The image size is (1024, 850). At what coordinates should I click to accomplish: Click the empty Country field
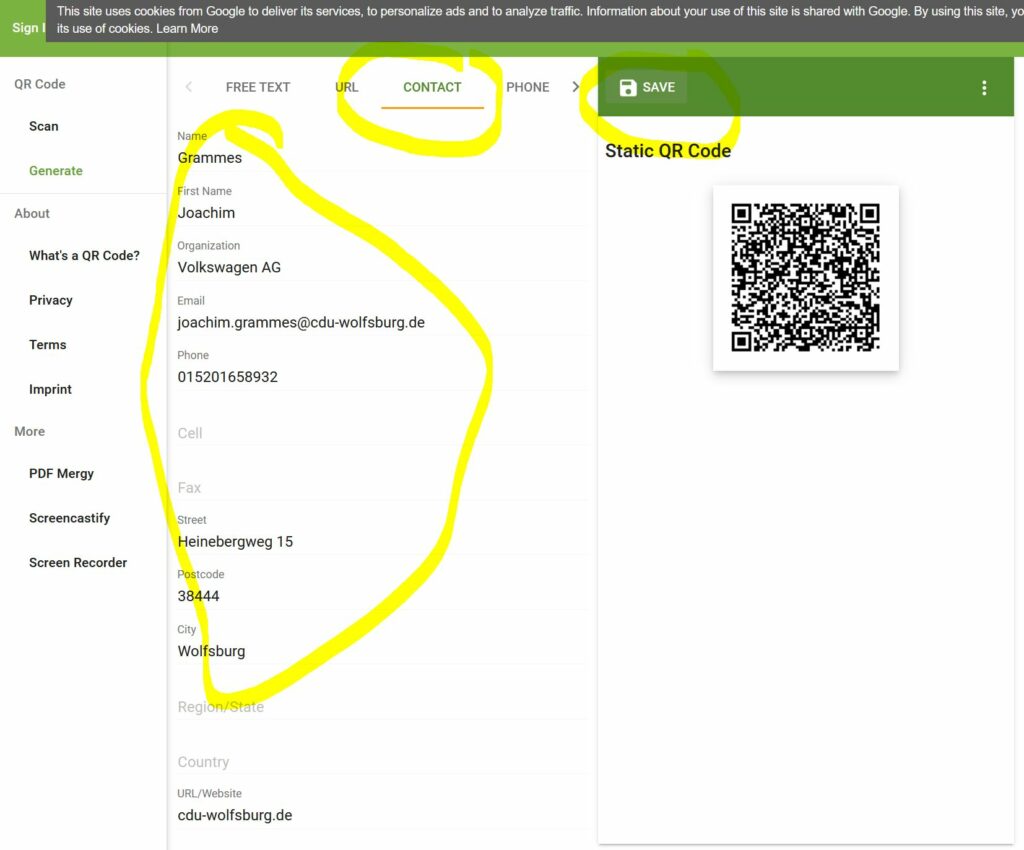(382, 762)
